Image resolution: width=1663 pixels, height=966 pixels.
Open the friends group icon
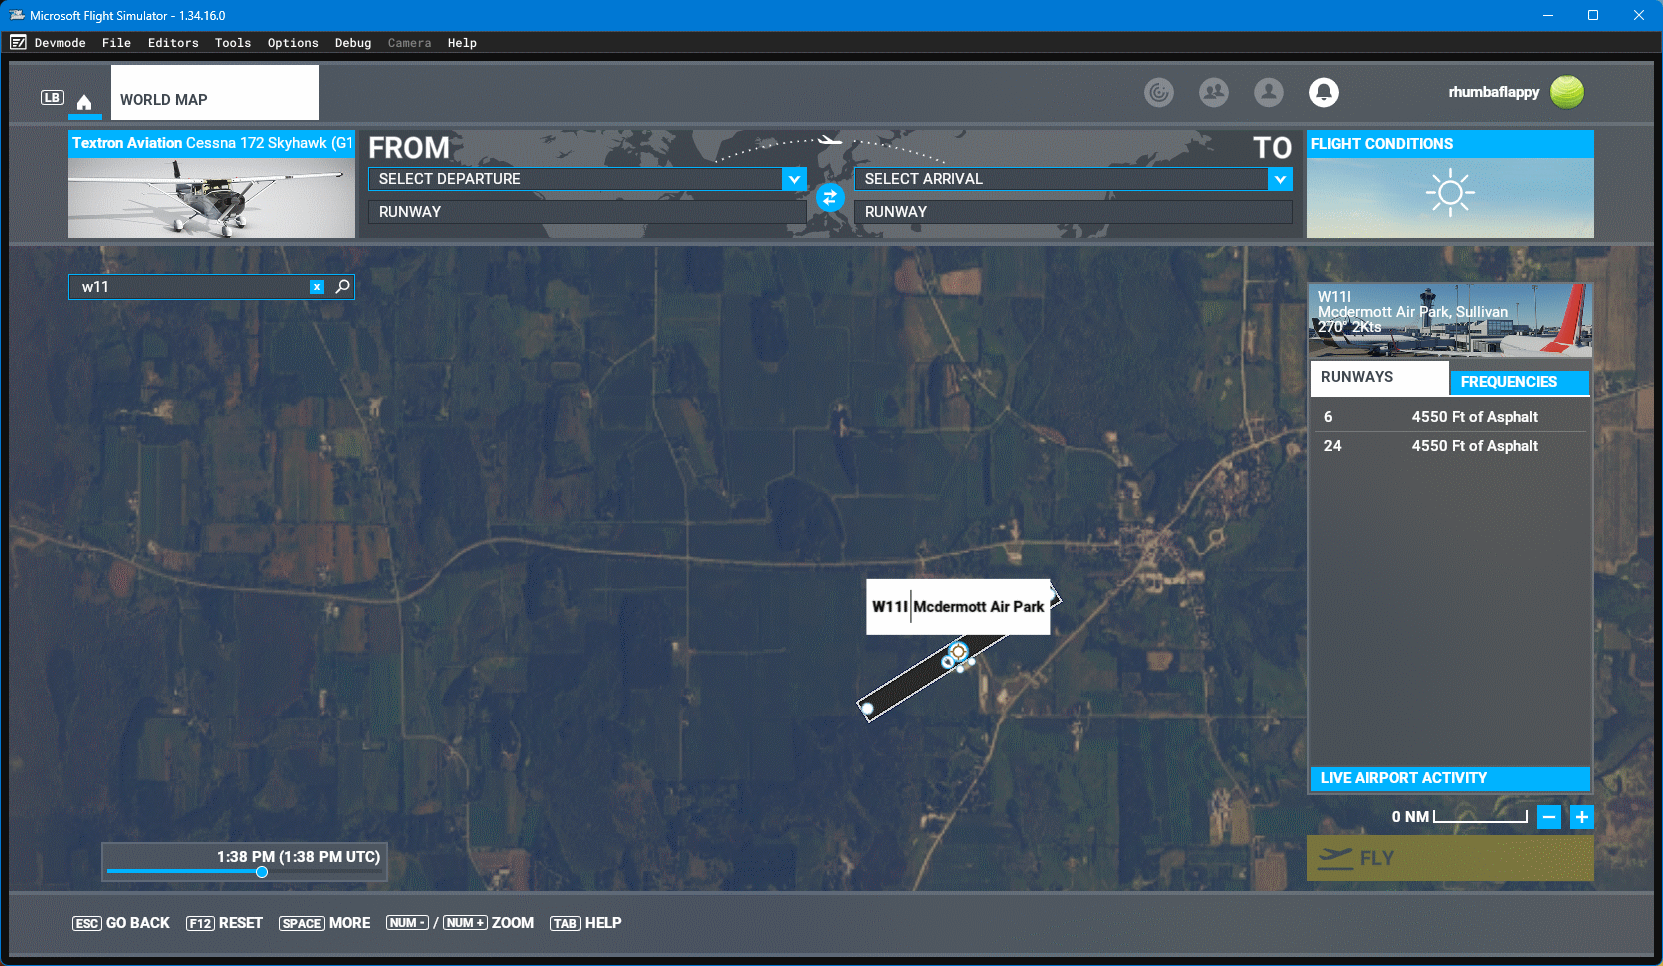coord(1214,92)
